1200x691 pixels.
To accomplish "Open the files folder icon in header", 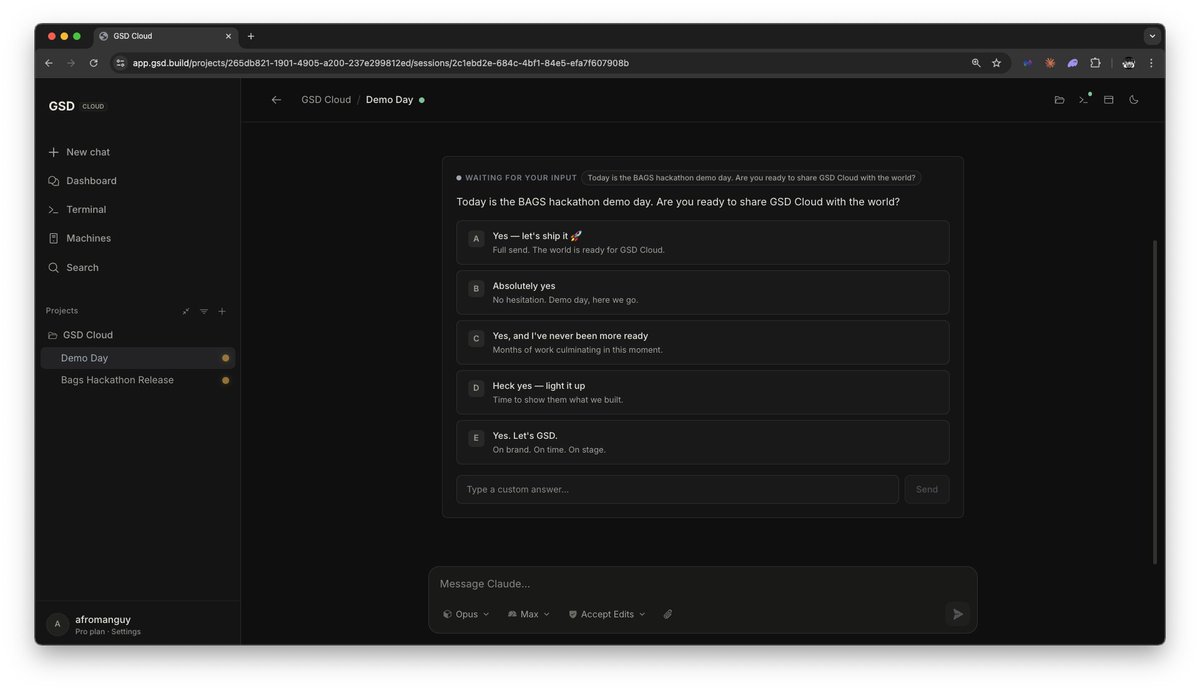I will click(x=1059, y=100).
